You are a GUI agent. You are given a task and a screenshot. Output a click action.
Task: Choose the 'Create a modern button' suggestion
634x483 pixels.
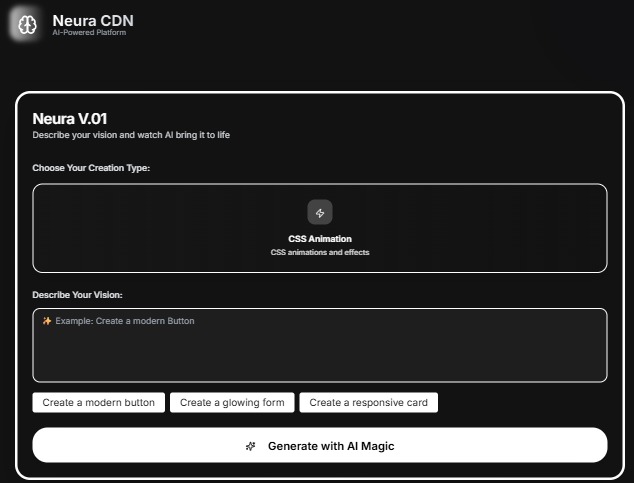point(99,403)
